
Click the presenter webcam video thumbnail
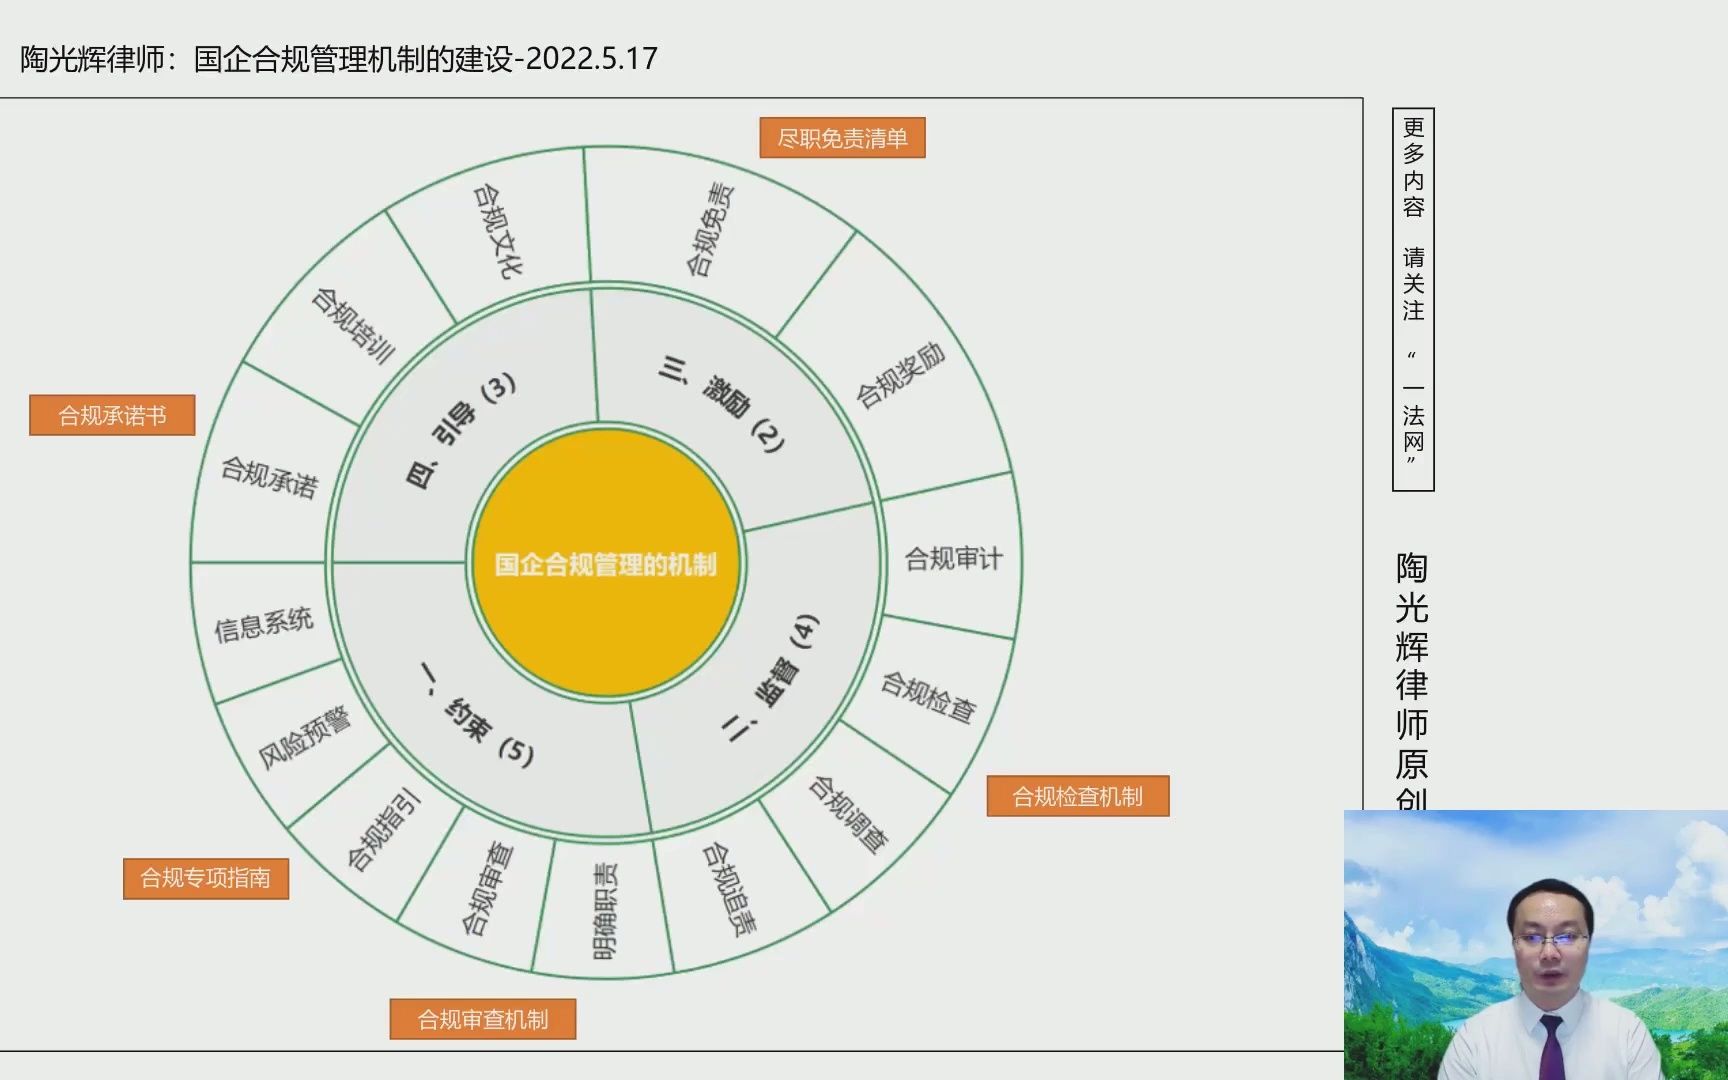pos(1536,945)
